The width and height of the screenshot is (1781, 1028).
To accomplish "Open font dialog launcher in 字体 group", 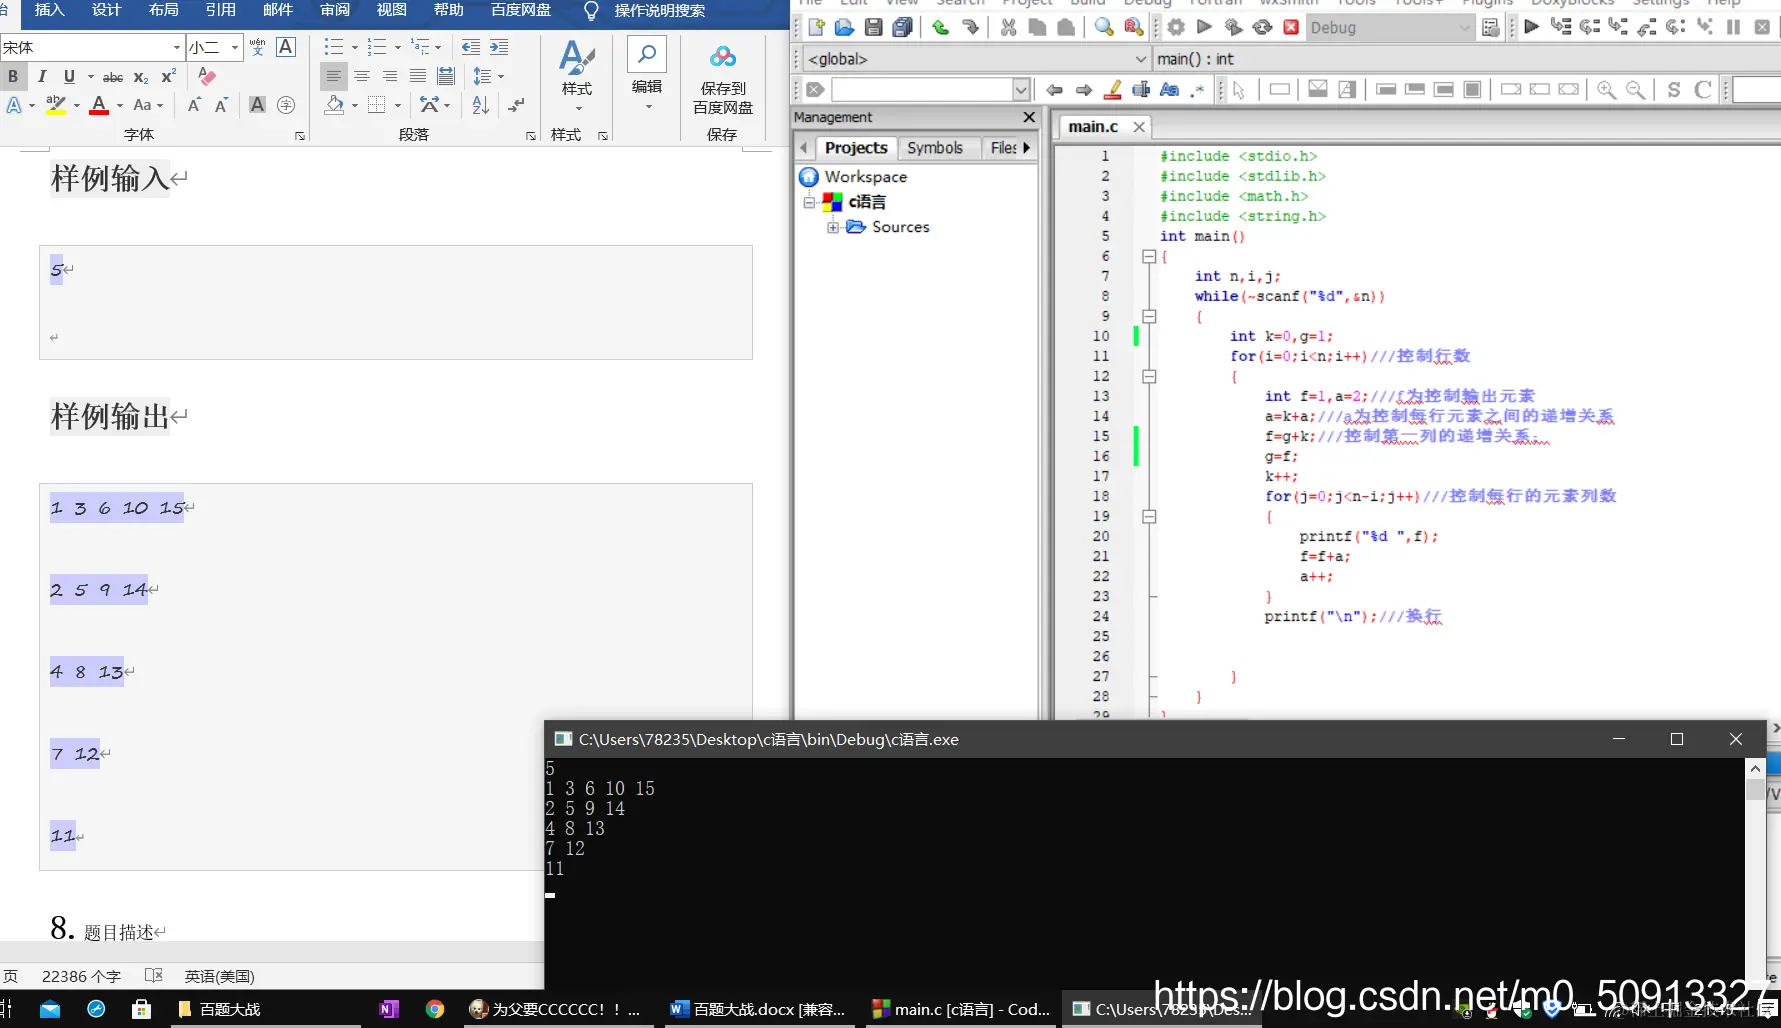I will pyautogui.click(x=300, y=136).
